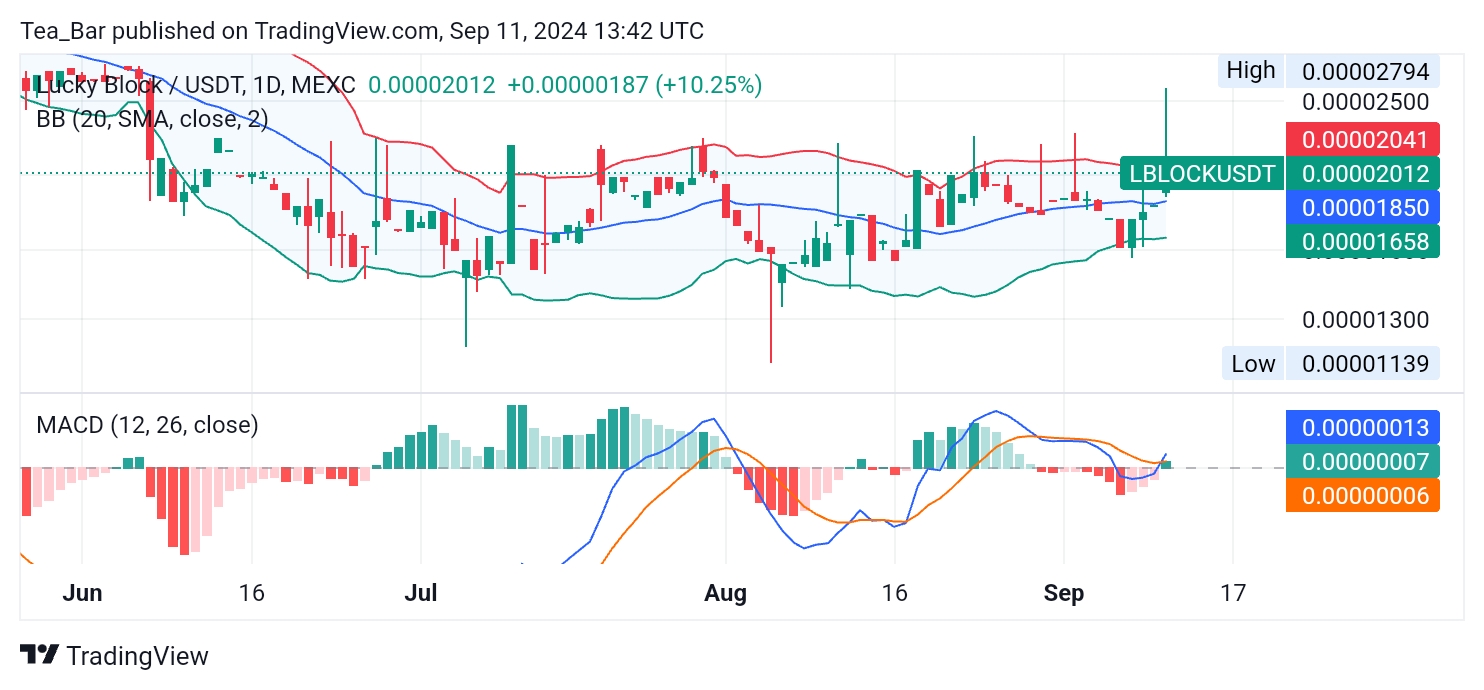Click the LBLOCKUSDT price tag
The image size is (1484, 690).
[x=1202, y=174]
